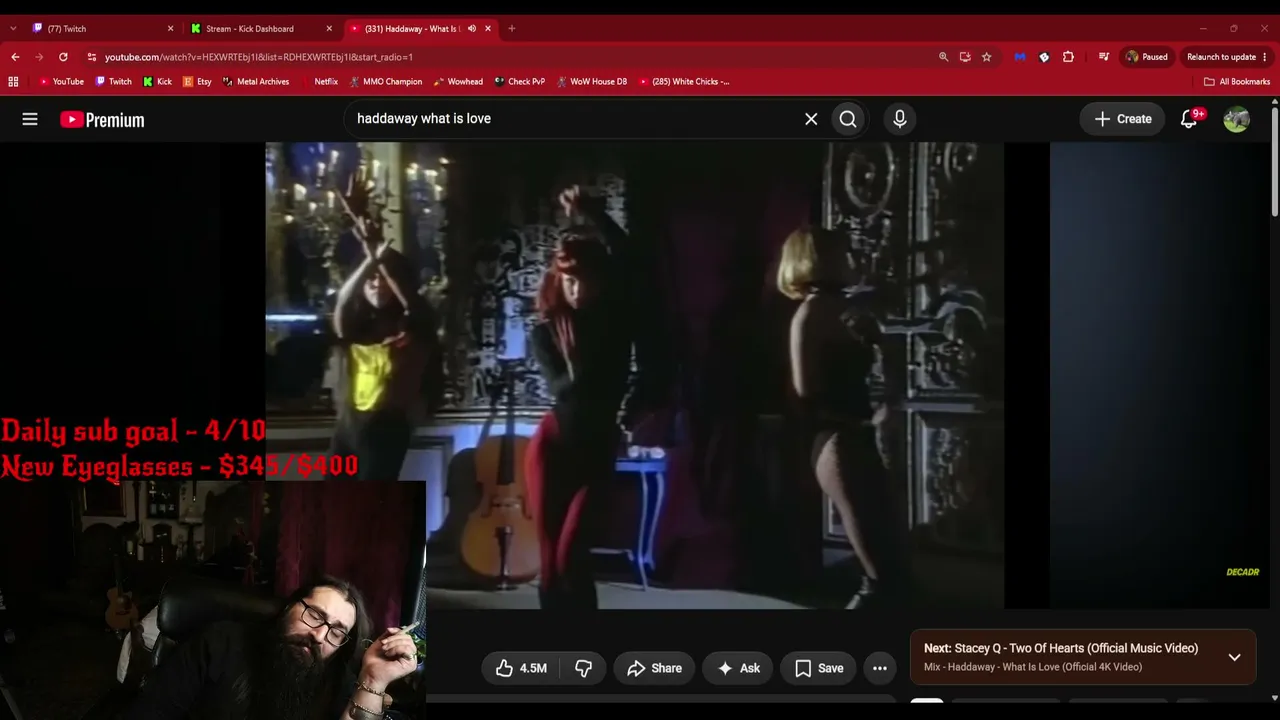1280x720 pixels.
Task: Share the Haddaway video
Action: point(654,668)
